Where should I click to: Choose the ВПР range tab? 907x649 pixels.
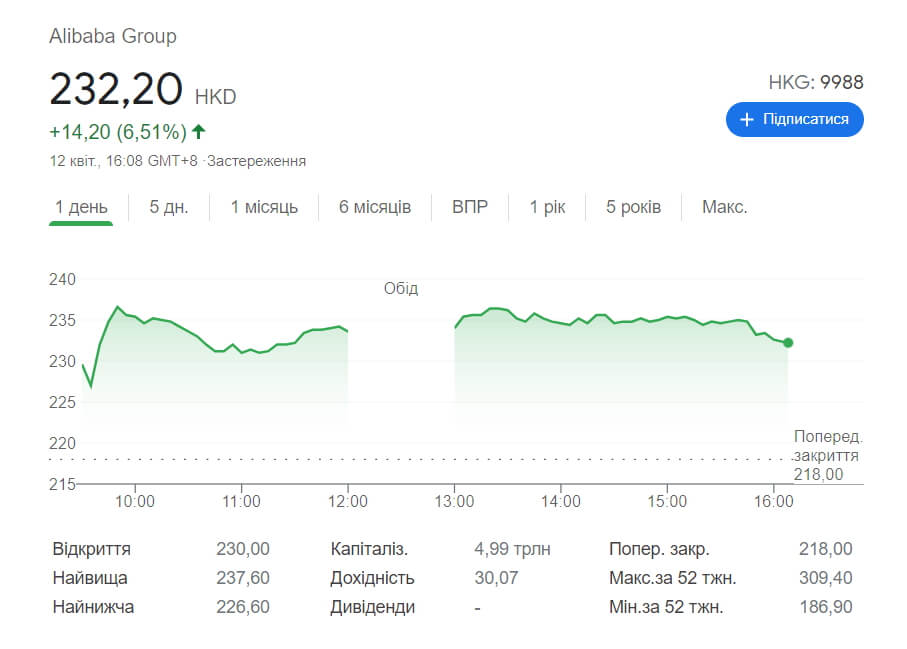tap(470, 207)
